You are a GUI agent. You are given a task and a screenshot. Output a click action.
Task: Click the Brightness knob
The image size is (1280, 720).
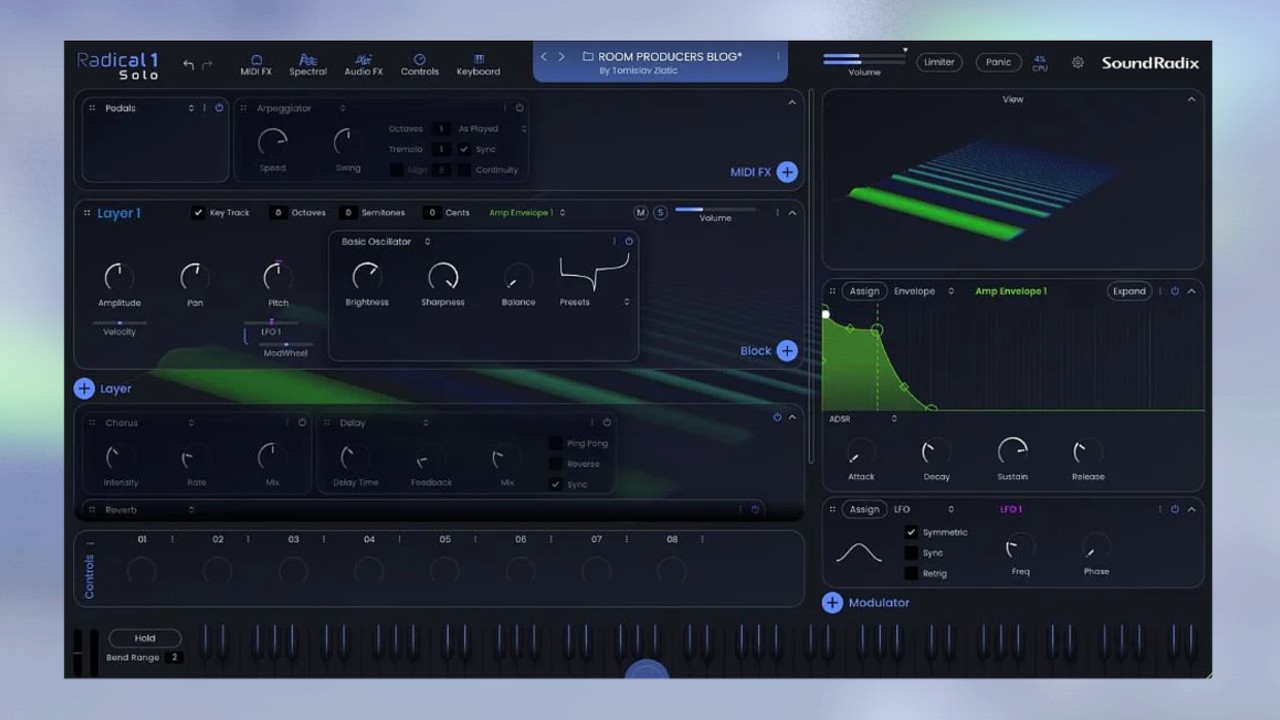pyautogui.click(x=367, y=276)
